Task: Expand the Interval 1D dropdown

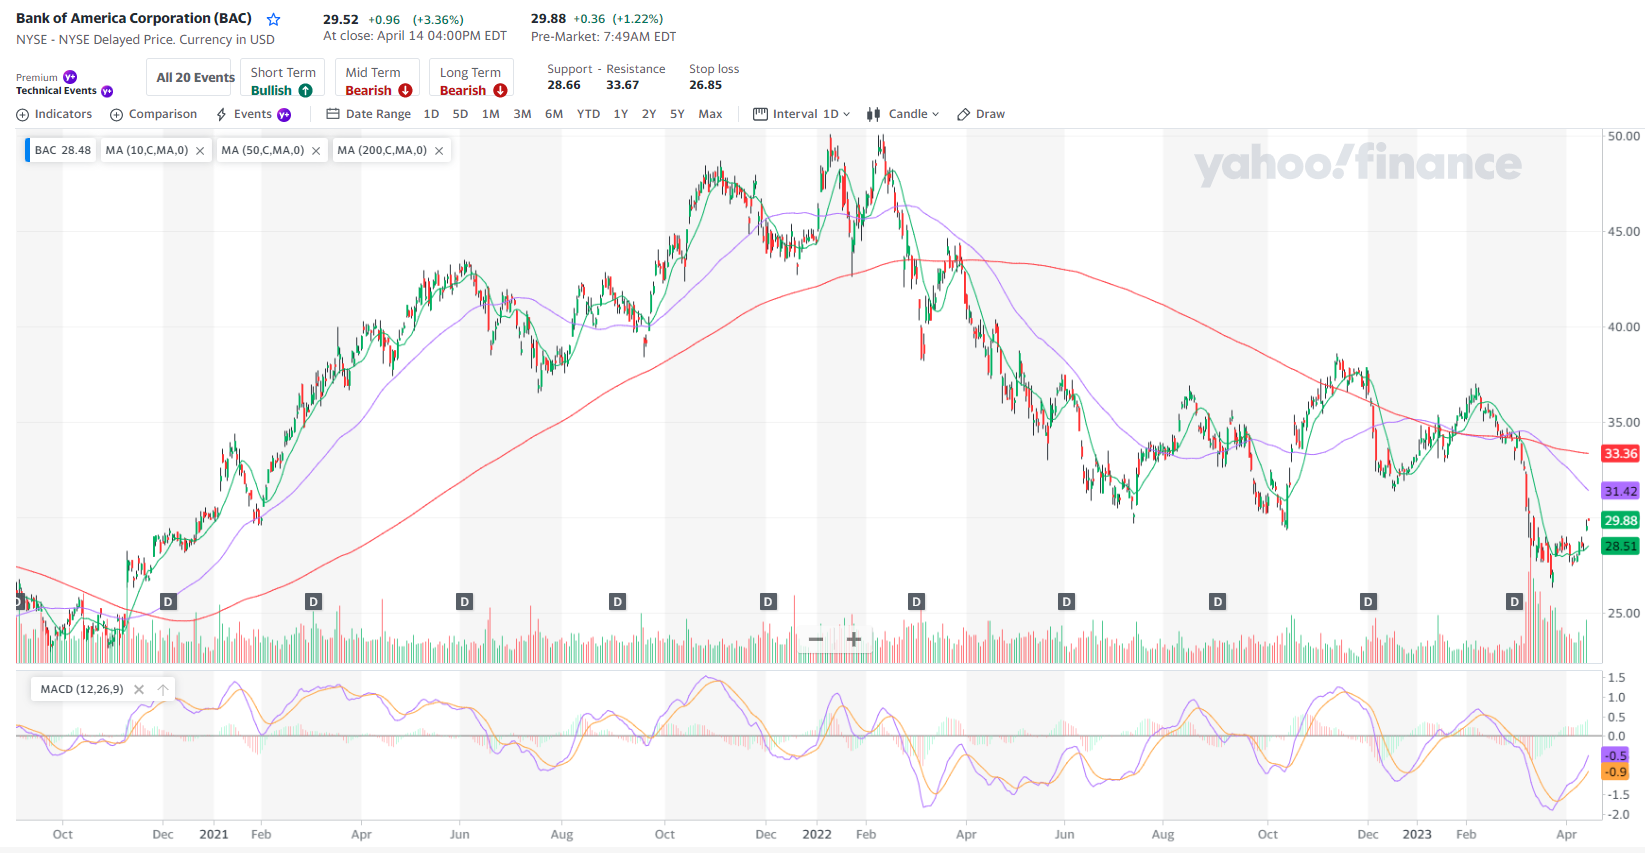Action: [x=801, y=114]
